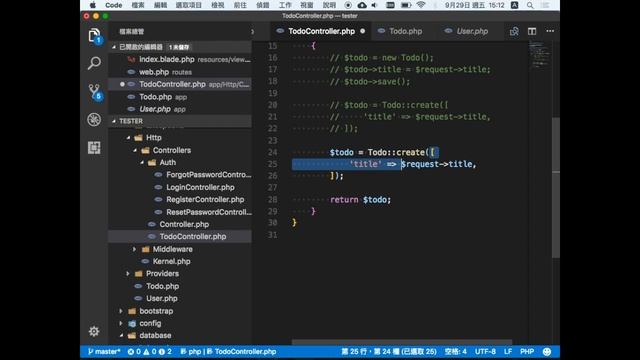
Task: Collapse the open editors section
Action: point(114,47)
